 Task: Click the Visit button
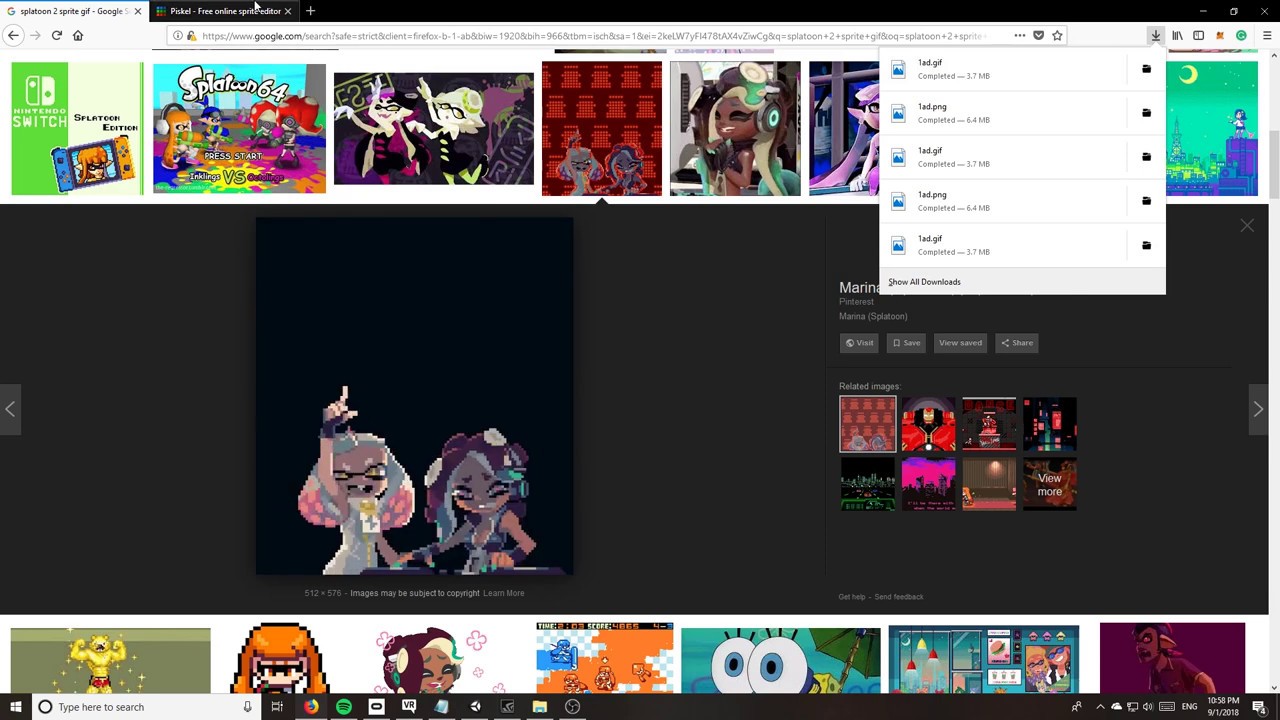click(x=859, y=343)
